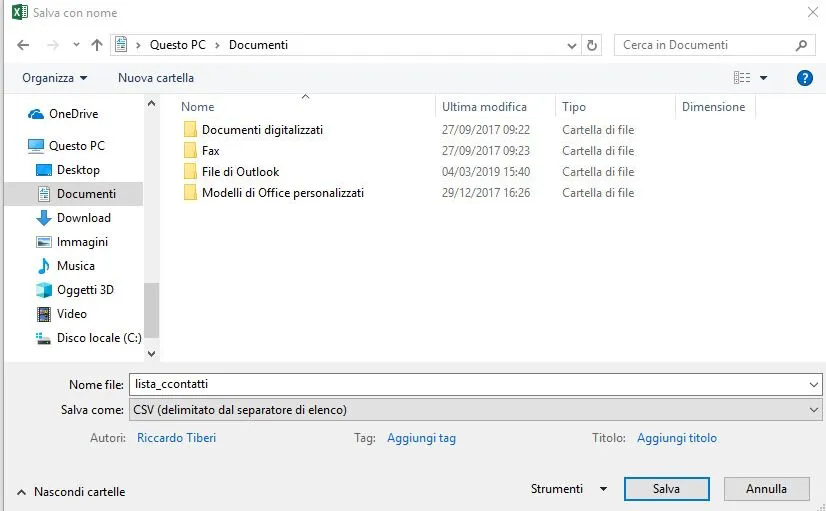Screen dimensions: 826x511
Task: Open the view options dropdown arrow
Action: click(x=763, y=78)
